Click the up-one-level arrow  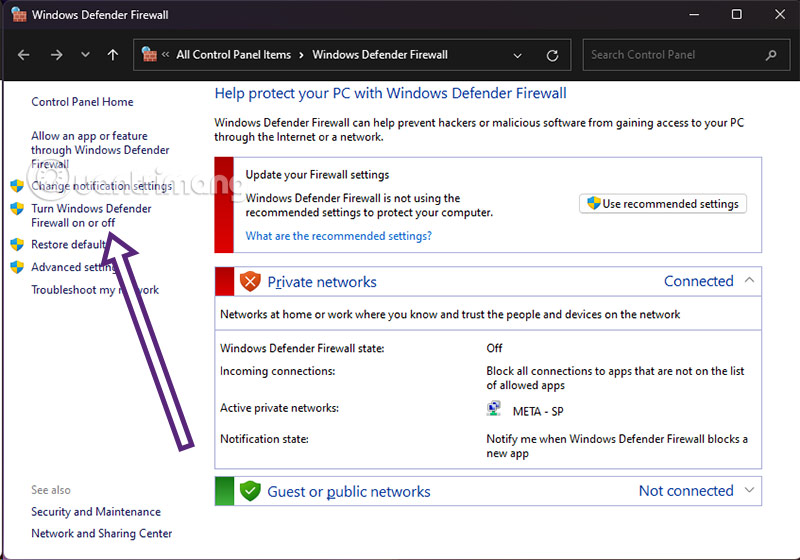coord(113,55)
